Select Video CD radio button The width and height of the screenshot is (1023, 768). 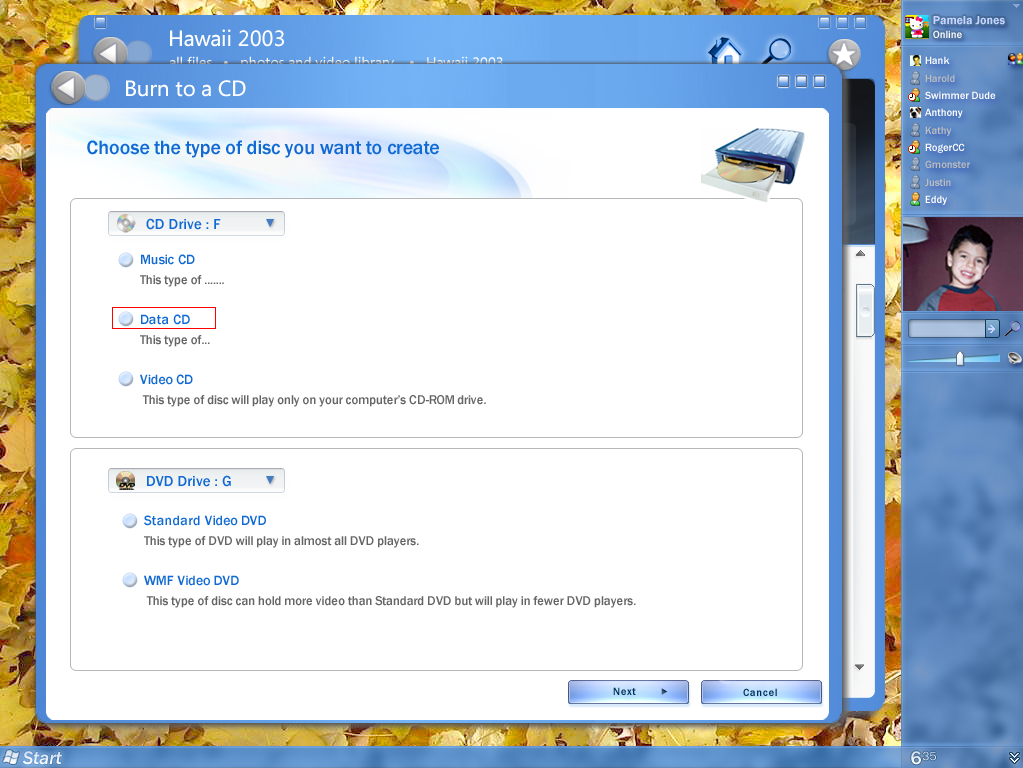tap(126, 379)
